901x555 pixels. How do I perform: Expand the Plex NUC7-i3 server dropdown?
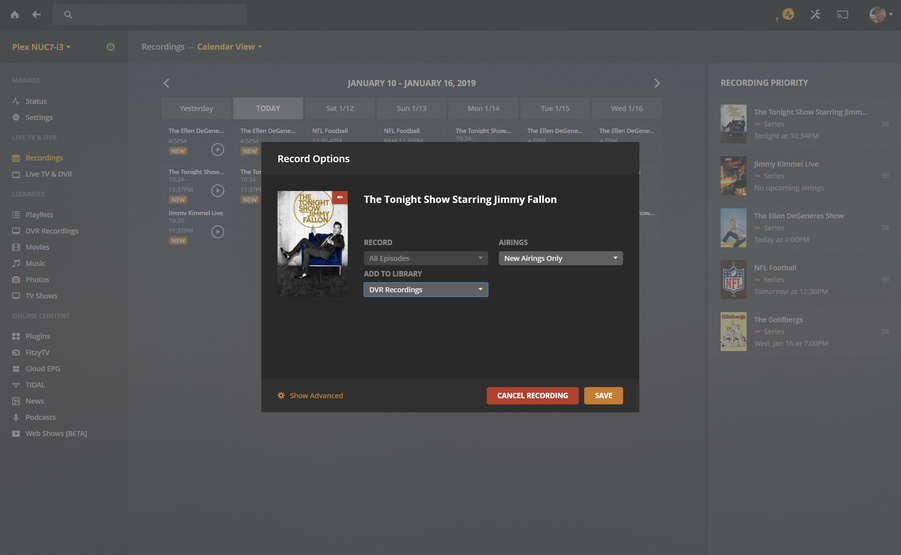[41, 47]
